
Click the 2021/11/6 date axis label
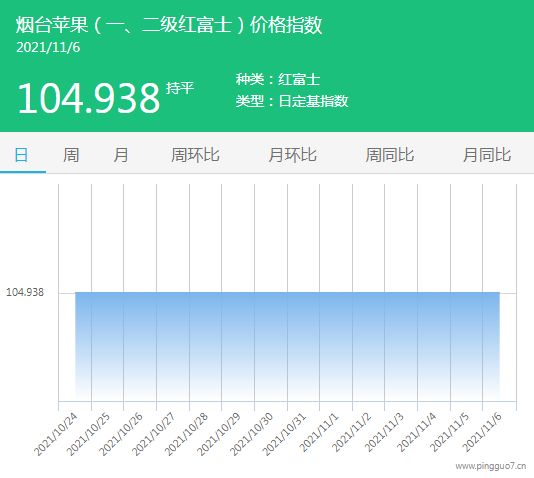click(x=482, y=433)
